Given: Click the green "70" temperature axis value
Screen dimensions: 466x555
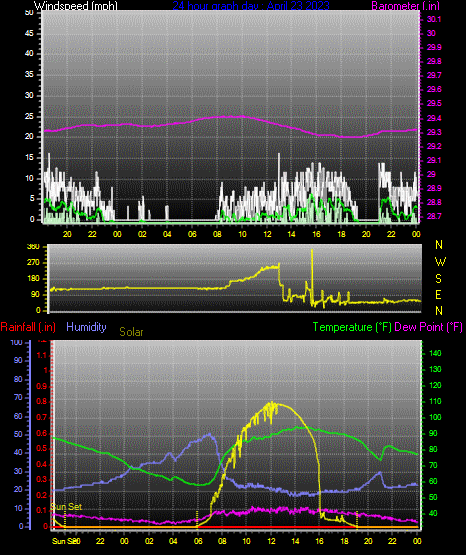Looking at the screenshot, I should coord(433,465).
